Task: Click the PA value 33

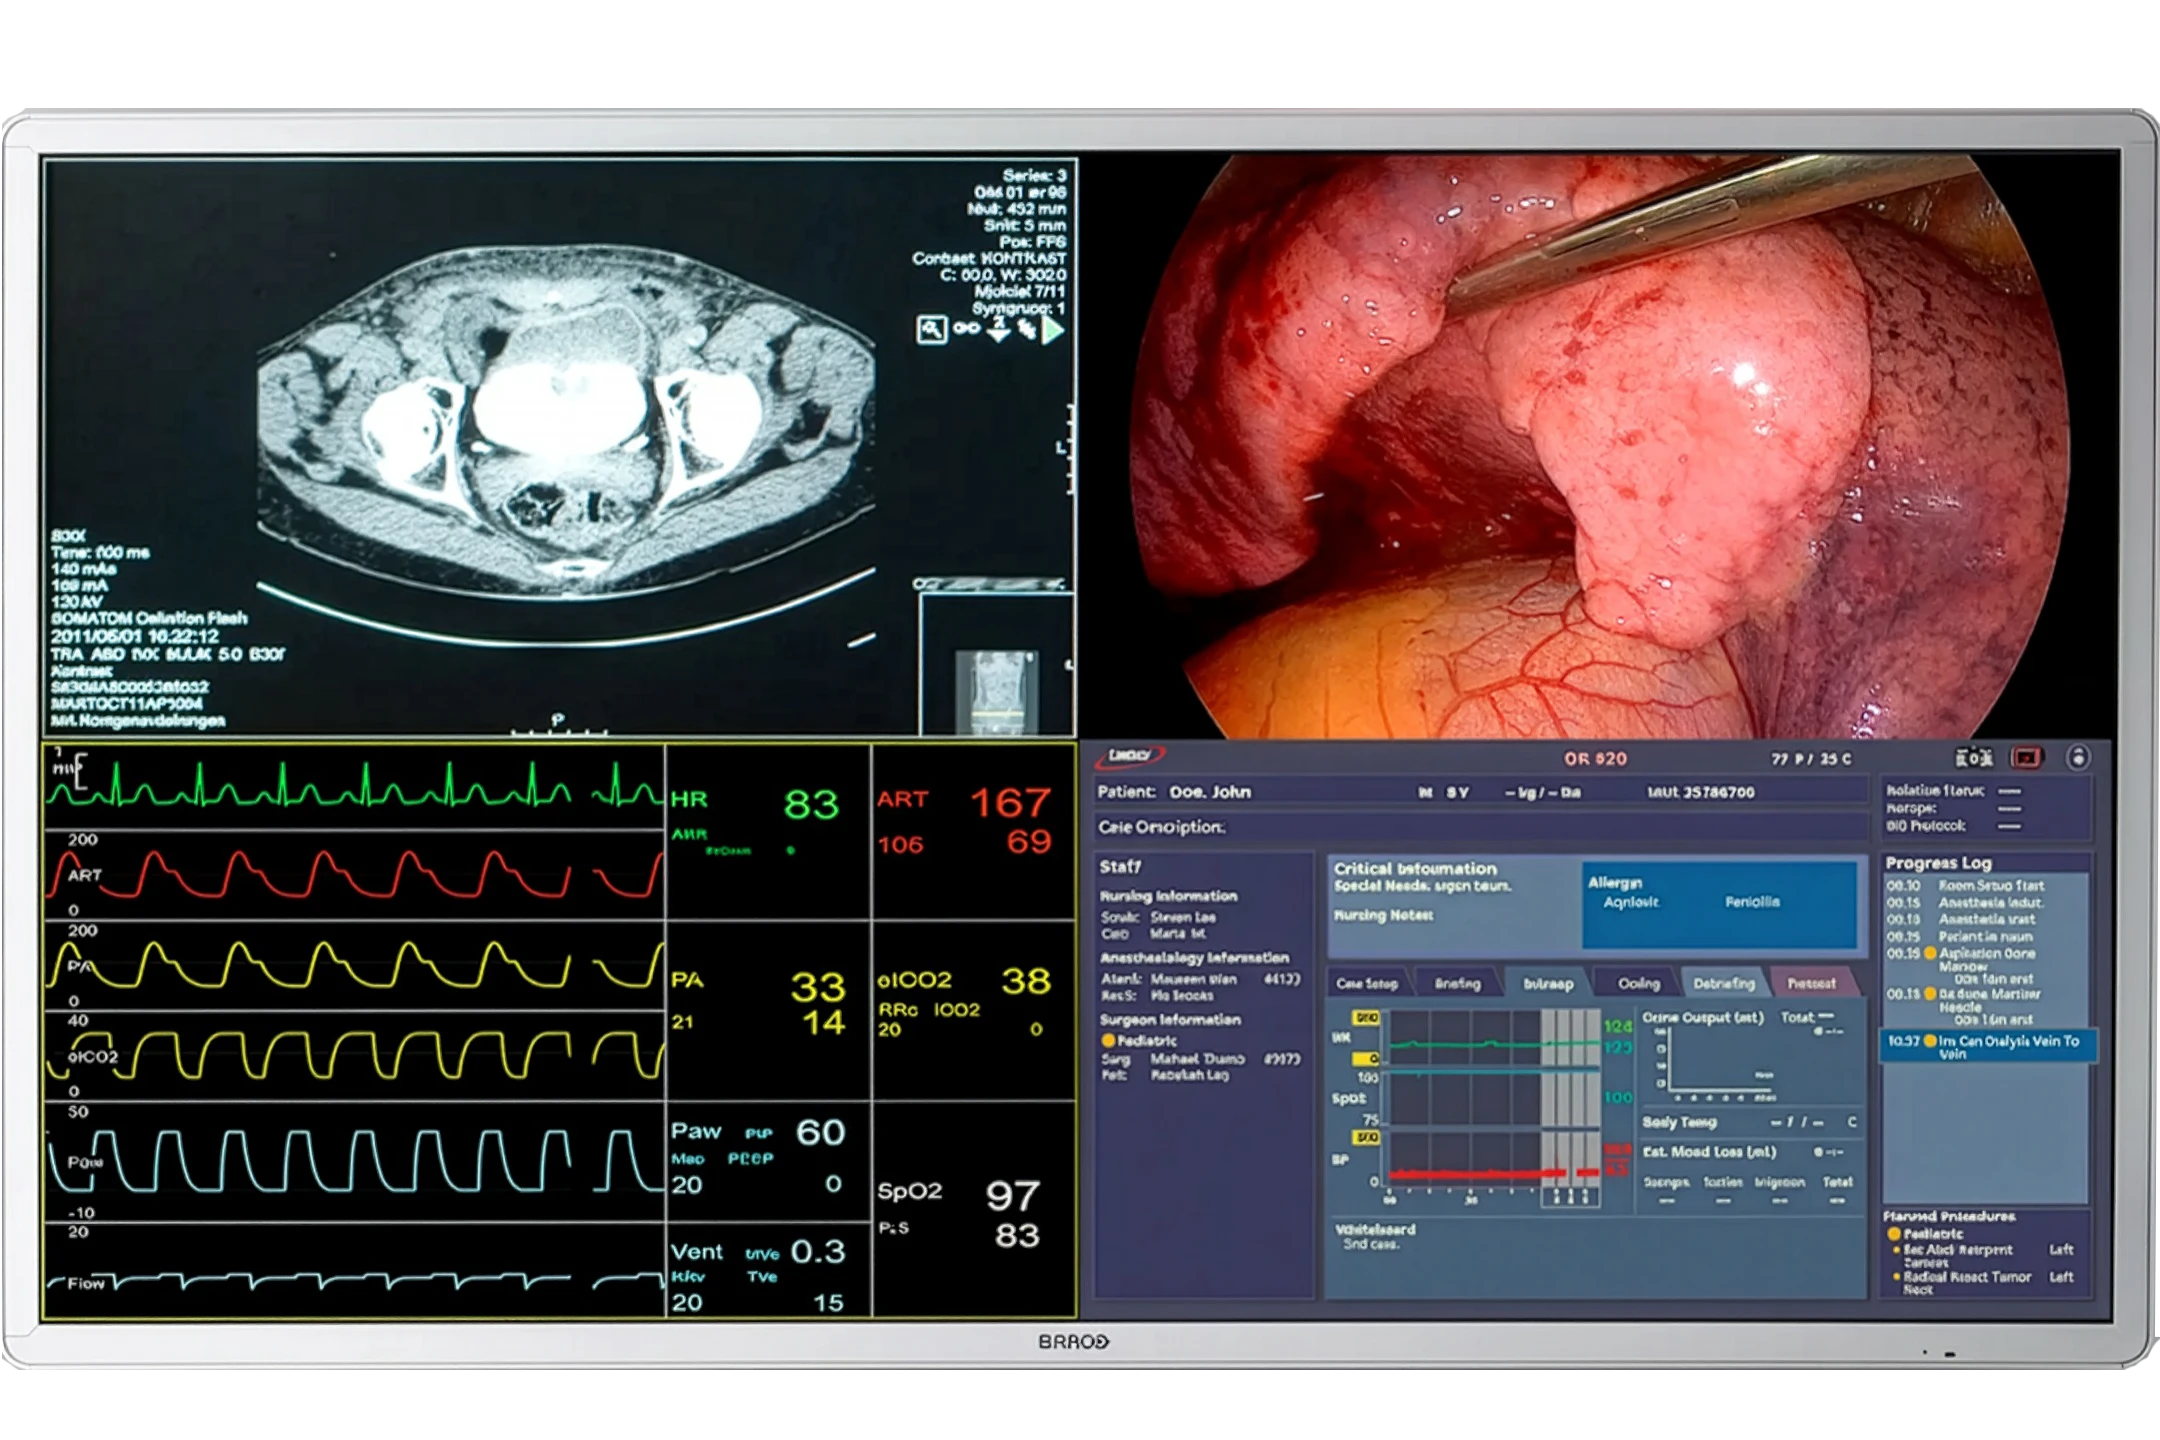Action: 818,987
